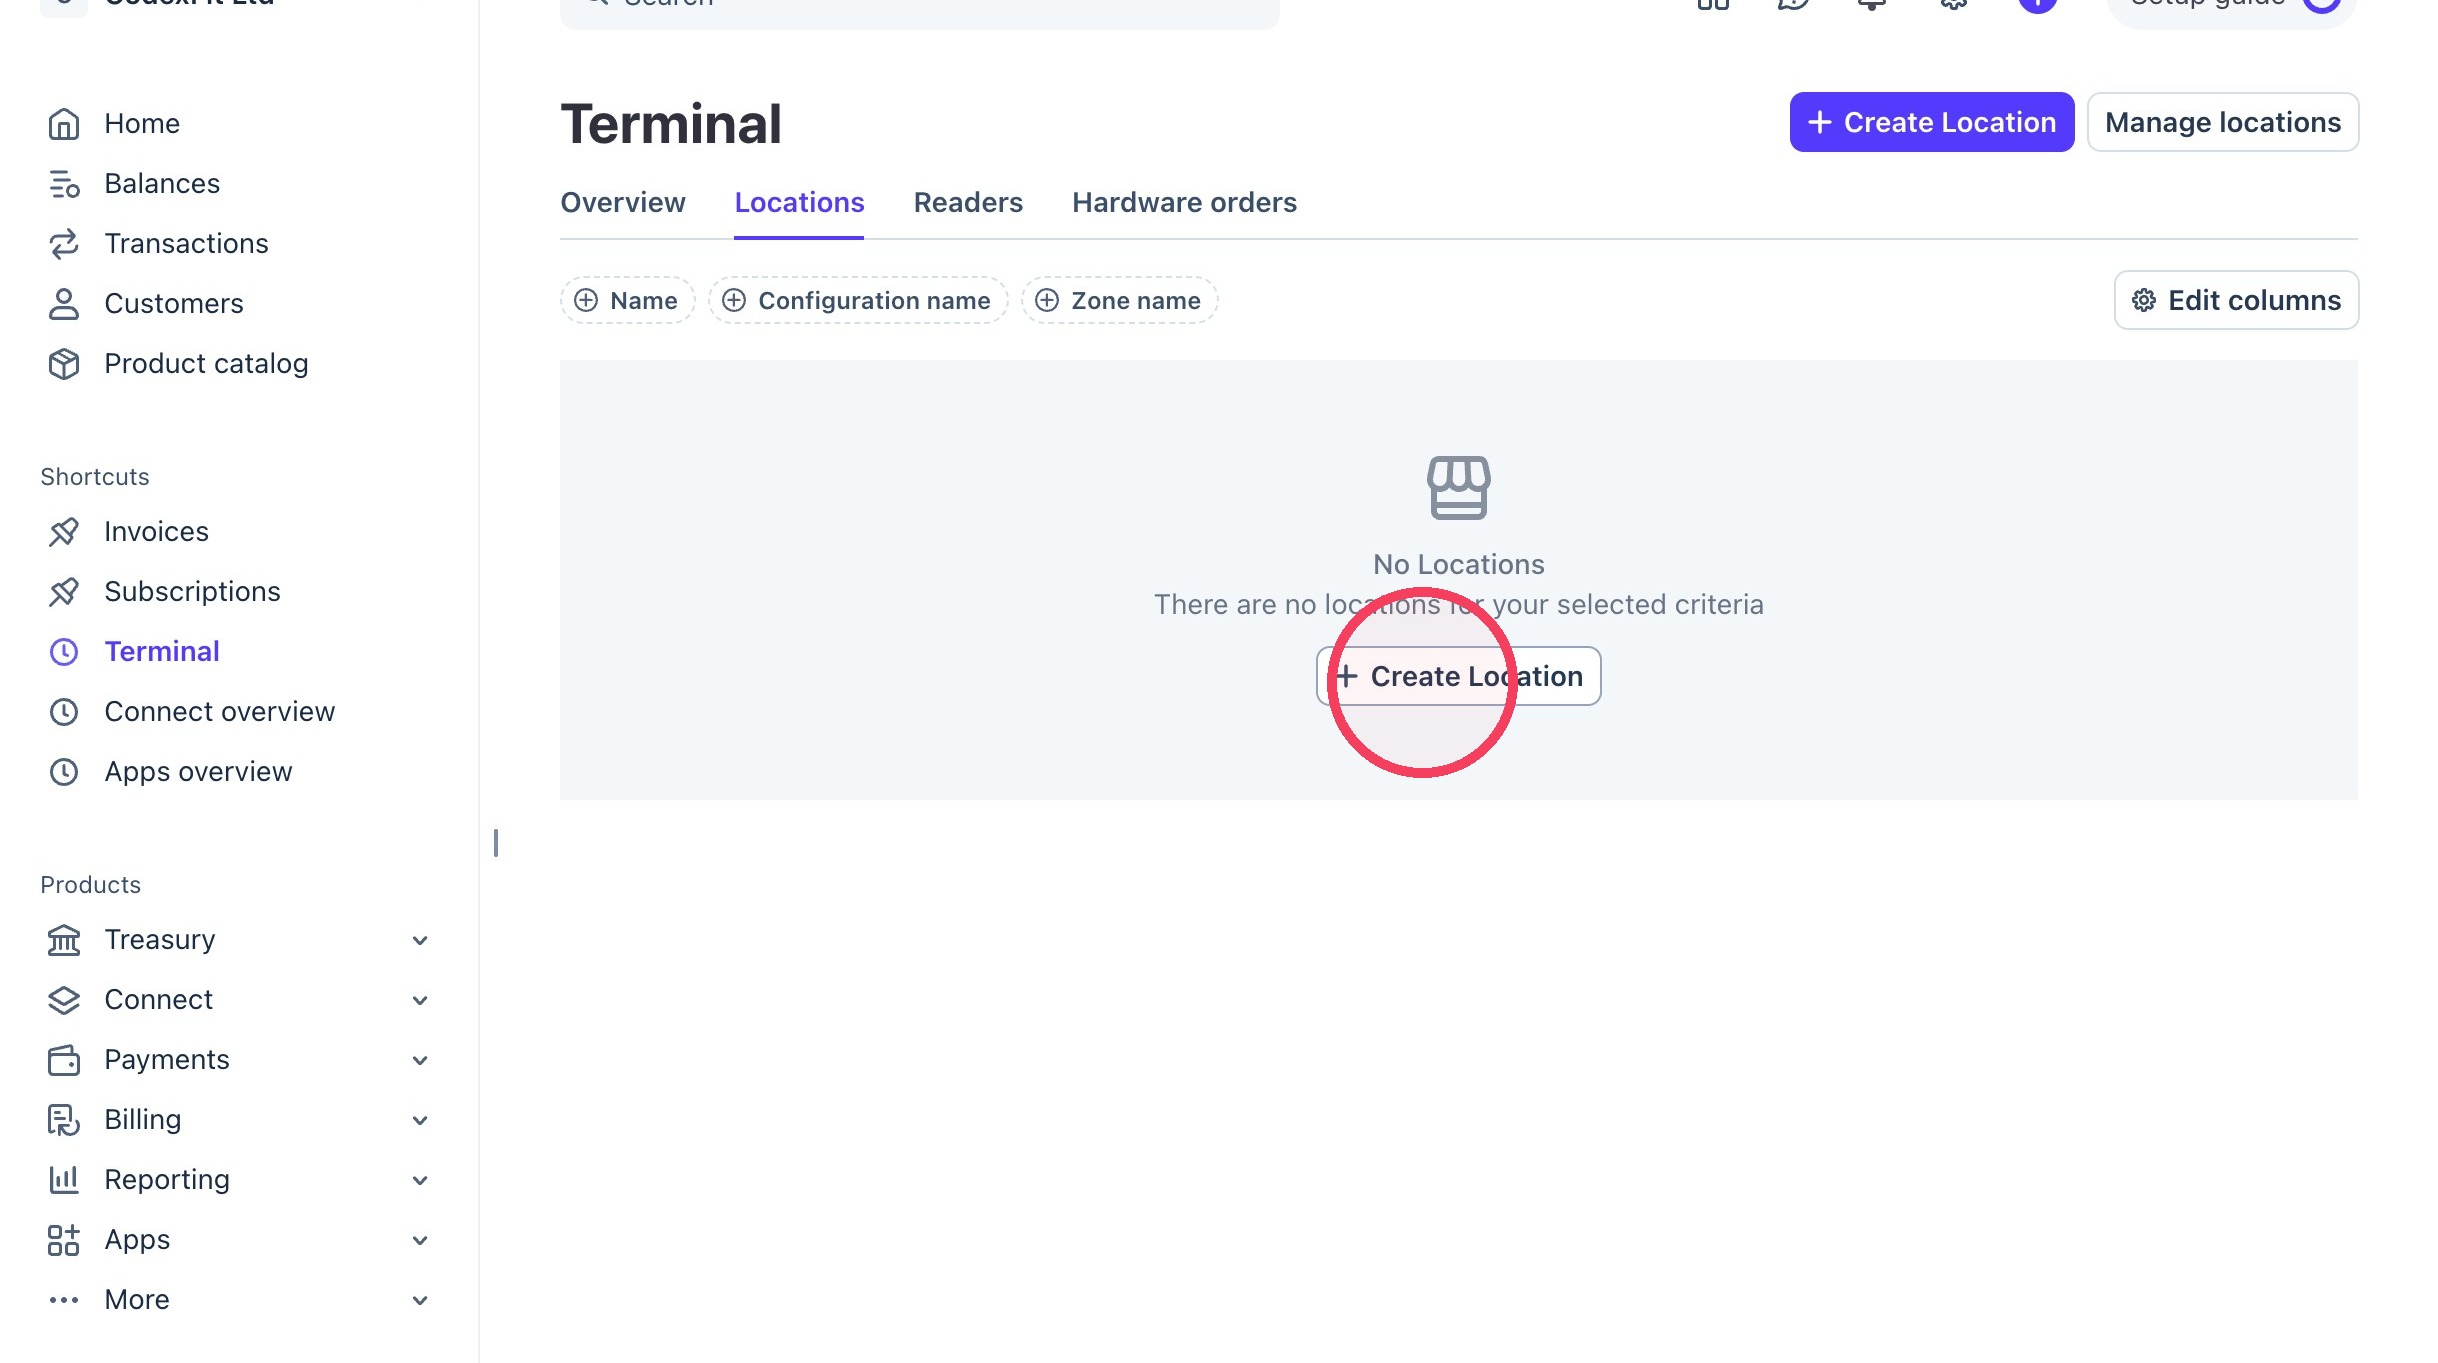Click the Transactions arrows icon
Image resolution: width=2438 pixels, height=1363 pixels.
coord(64,243)
